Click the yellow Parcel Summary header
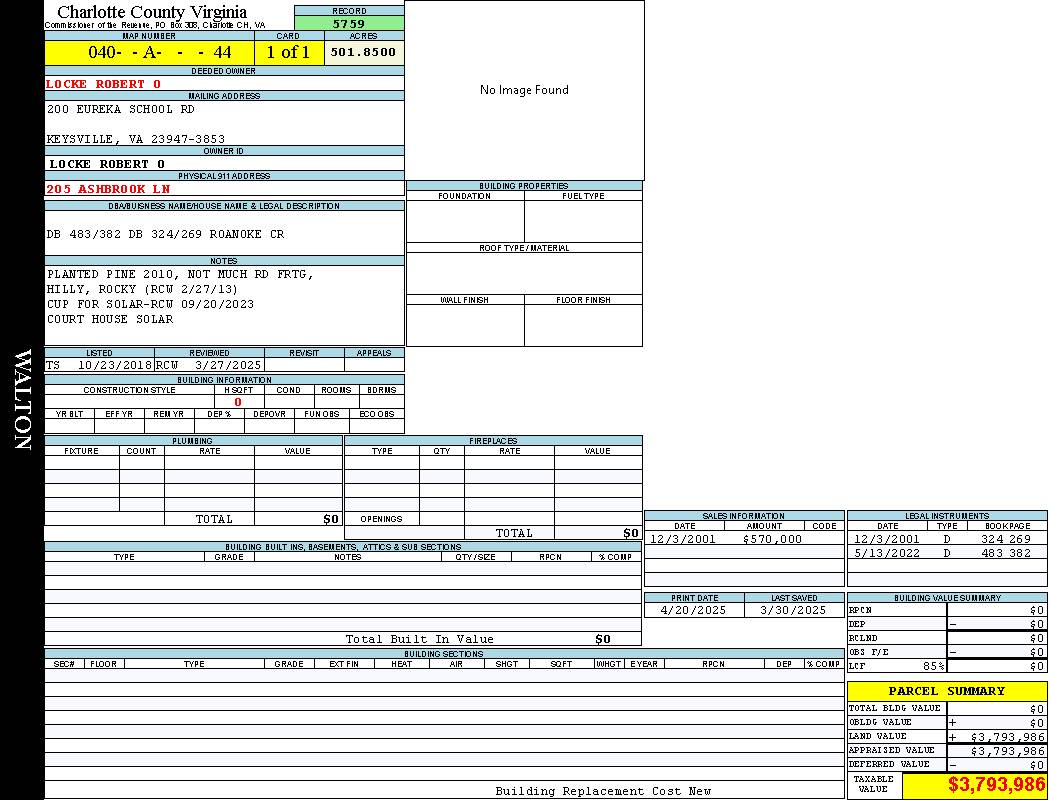 [x=946, y=691]
